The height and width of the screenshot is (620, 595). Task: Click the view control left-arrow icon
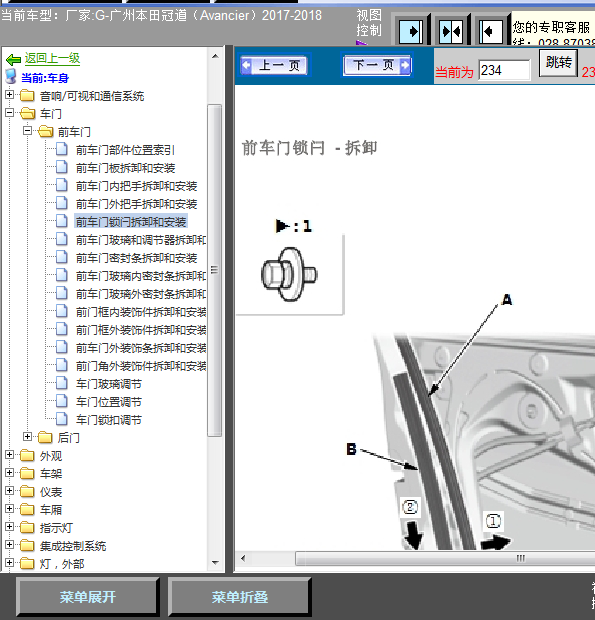[491, 31]
